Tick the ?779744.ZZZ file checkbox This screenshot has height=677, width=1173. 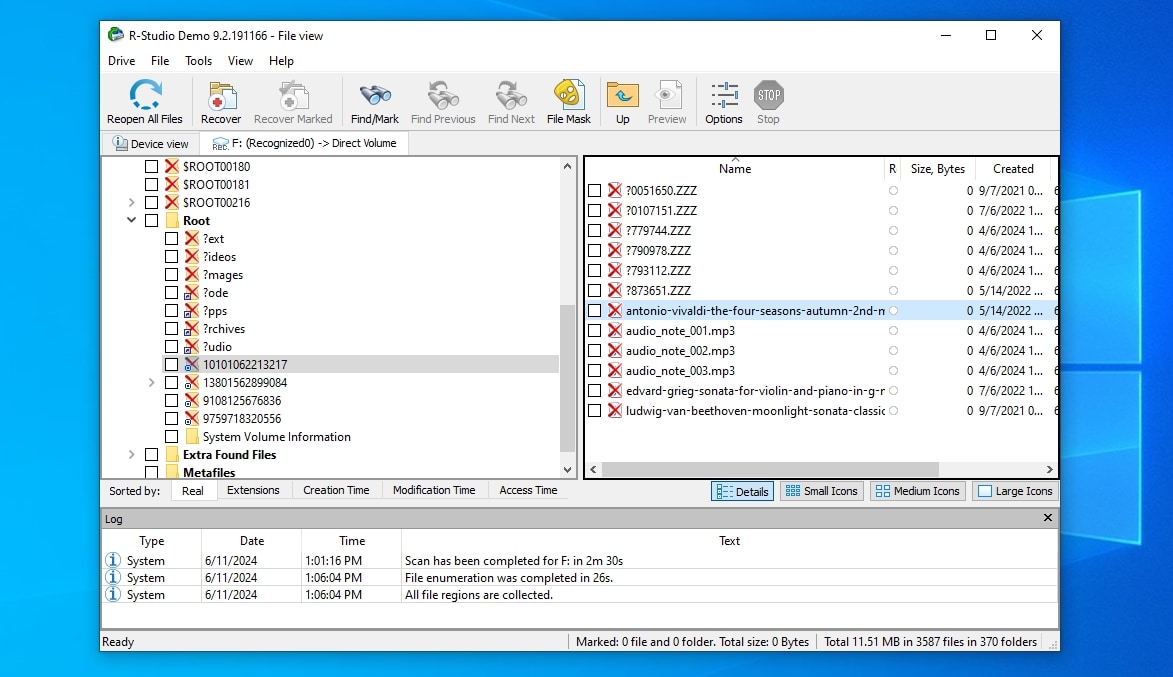[595, 230]
